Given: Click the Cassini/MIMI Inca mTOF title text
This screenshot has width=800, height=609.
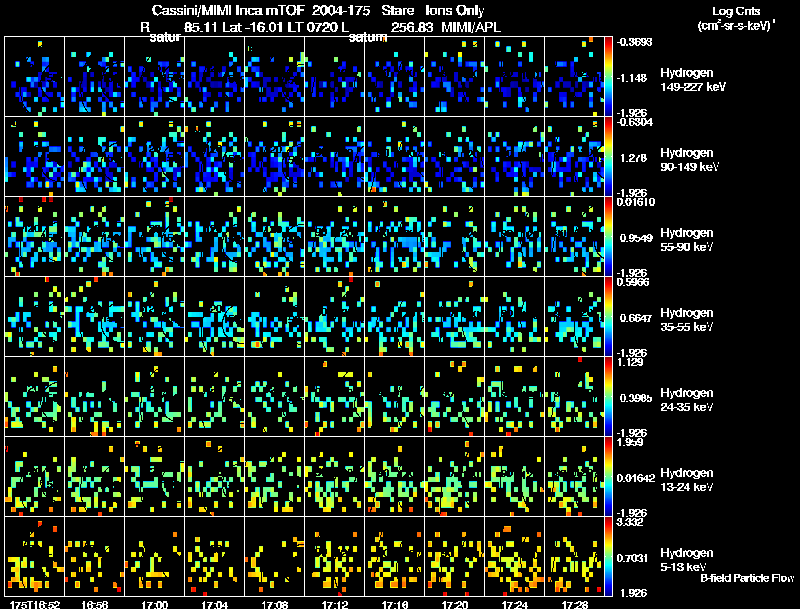Looking at the screenshot, I should click(x=228, y=10).
